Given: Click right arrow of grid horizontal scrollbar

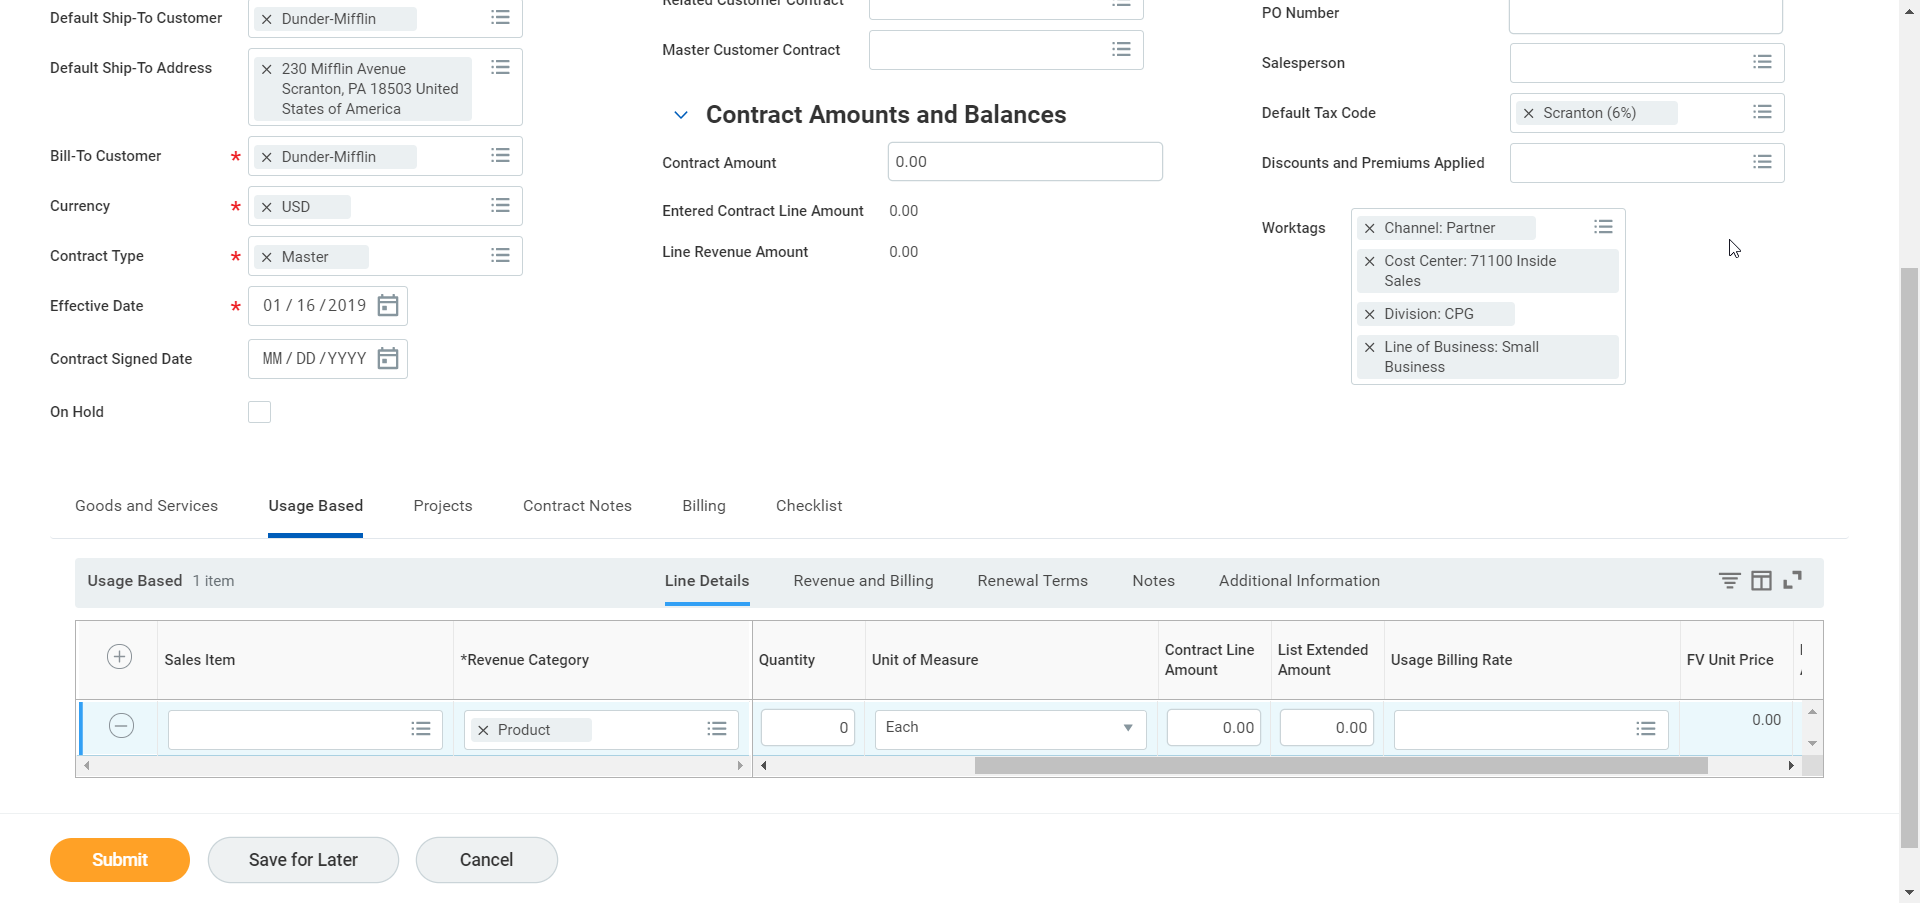Looking at the screenshot, I should click(x=1791, y=766).
